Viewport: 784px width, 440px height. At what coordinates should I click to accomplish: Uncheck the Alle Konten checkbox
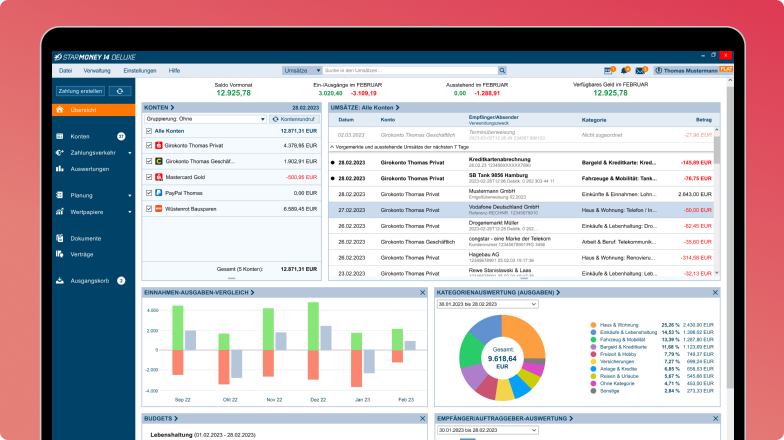[149, 130]
